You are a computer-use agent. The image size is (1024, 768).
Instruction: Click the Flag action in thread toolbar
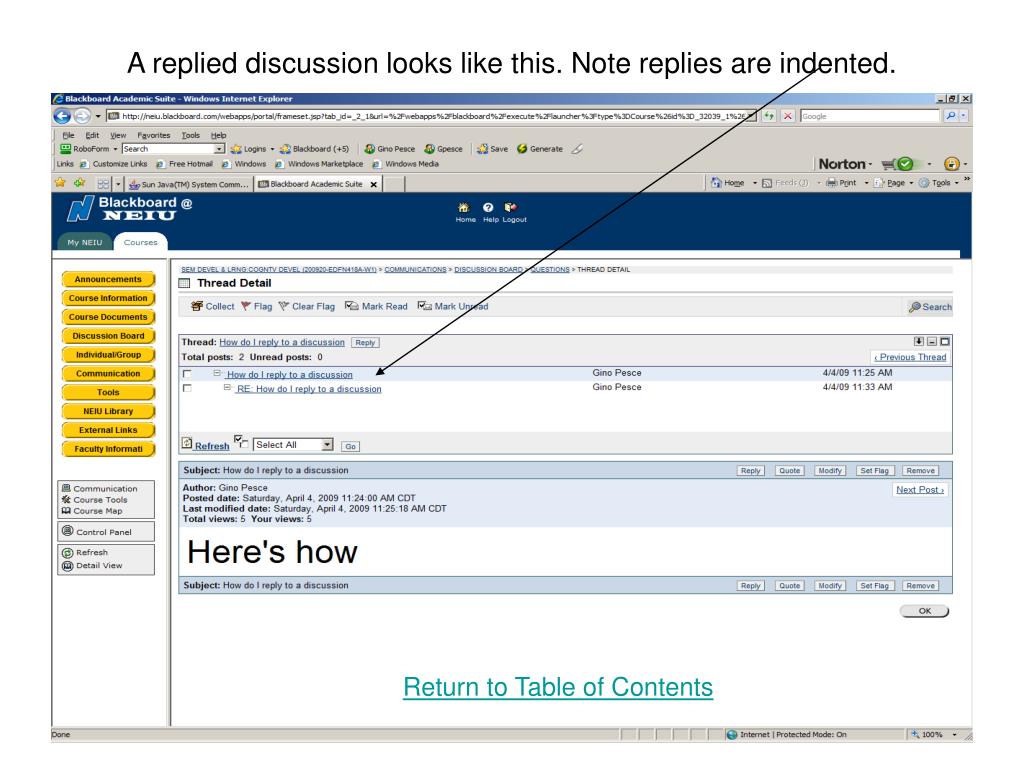(256, 306)
